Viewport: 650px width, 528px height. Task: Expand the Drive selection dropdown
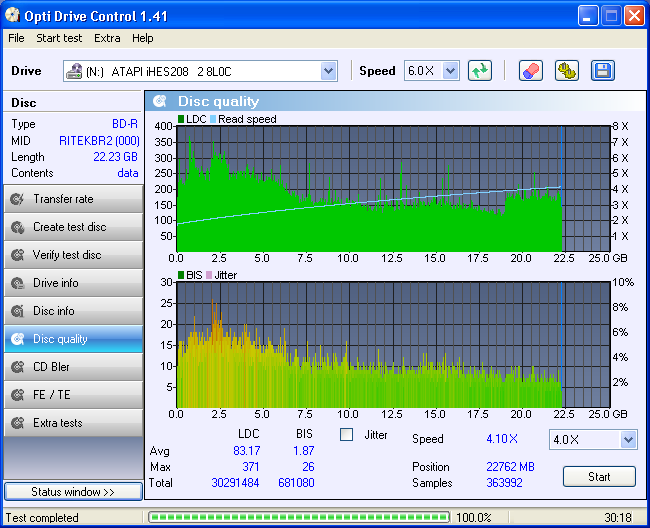tap(328, 71)
